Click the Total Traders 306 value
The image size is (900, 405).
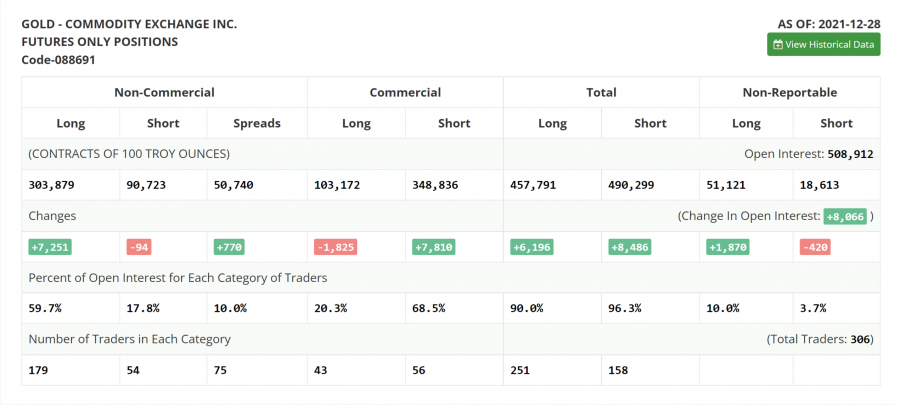[x=860, y=339]
